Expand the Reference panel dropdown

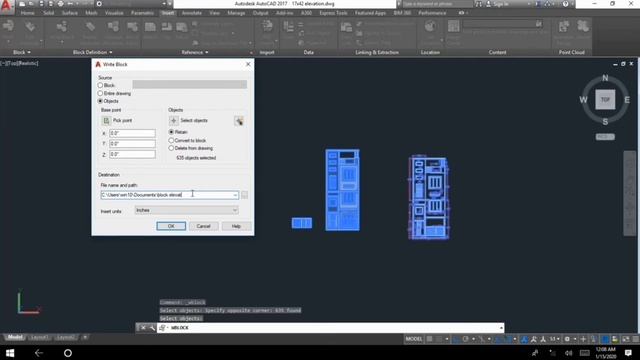click(195, 52)
